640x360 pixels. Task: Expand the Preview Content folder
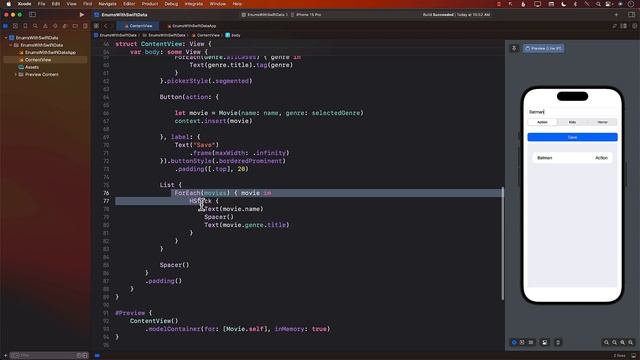click(x=16, y=75)
